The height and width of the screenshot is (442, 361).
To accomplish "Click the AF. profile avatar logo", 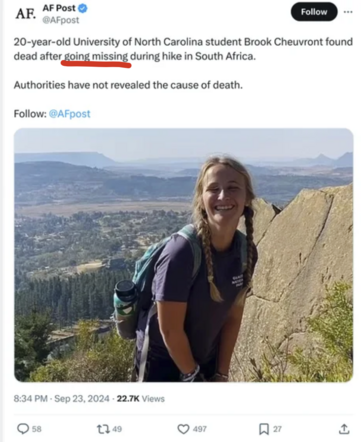I will pyautogui.click(x=26, y=14).
